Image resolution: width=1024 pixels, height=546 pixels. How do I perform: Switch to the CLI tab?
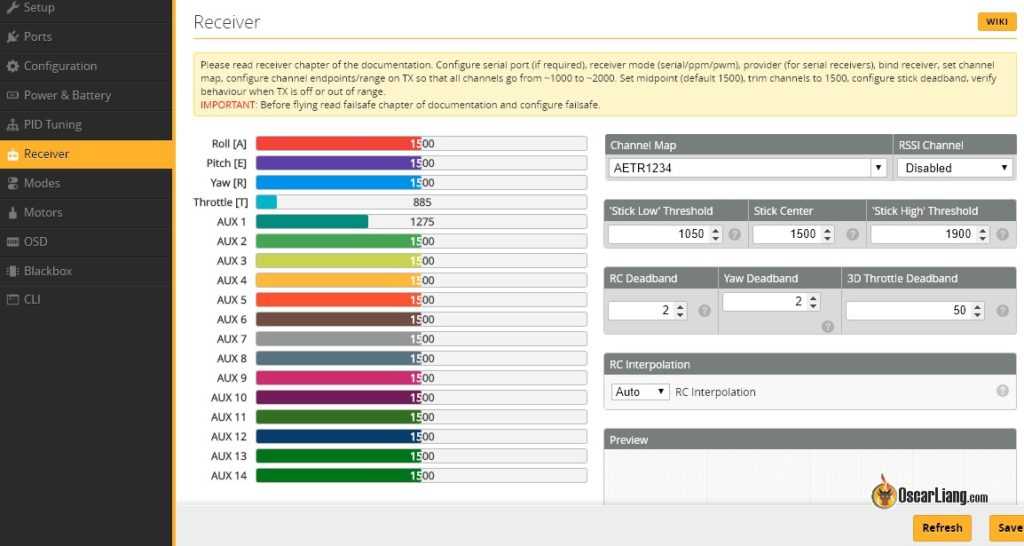32,299
